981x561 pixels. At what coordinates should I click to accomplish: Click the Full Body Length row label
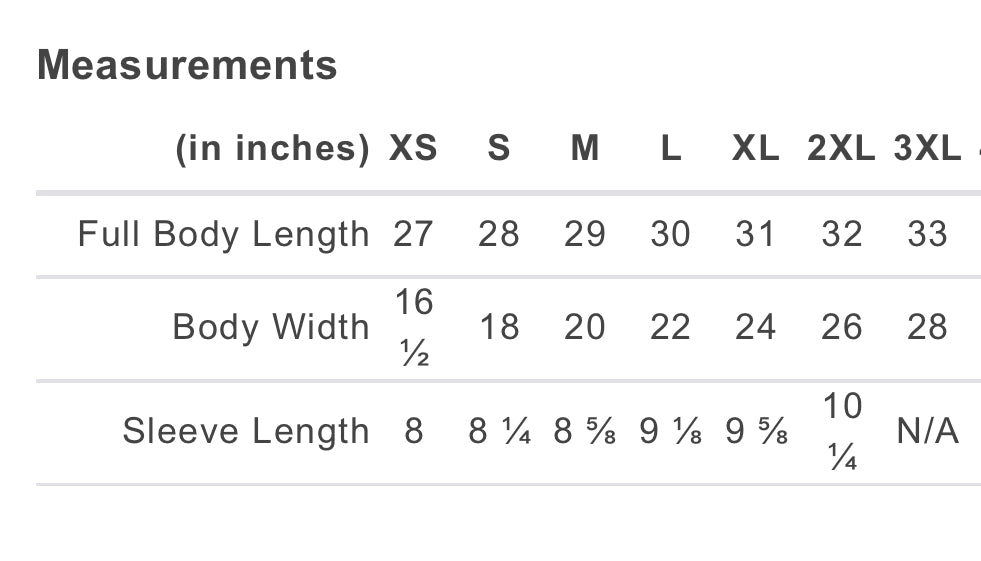[x=223, y=234]
